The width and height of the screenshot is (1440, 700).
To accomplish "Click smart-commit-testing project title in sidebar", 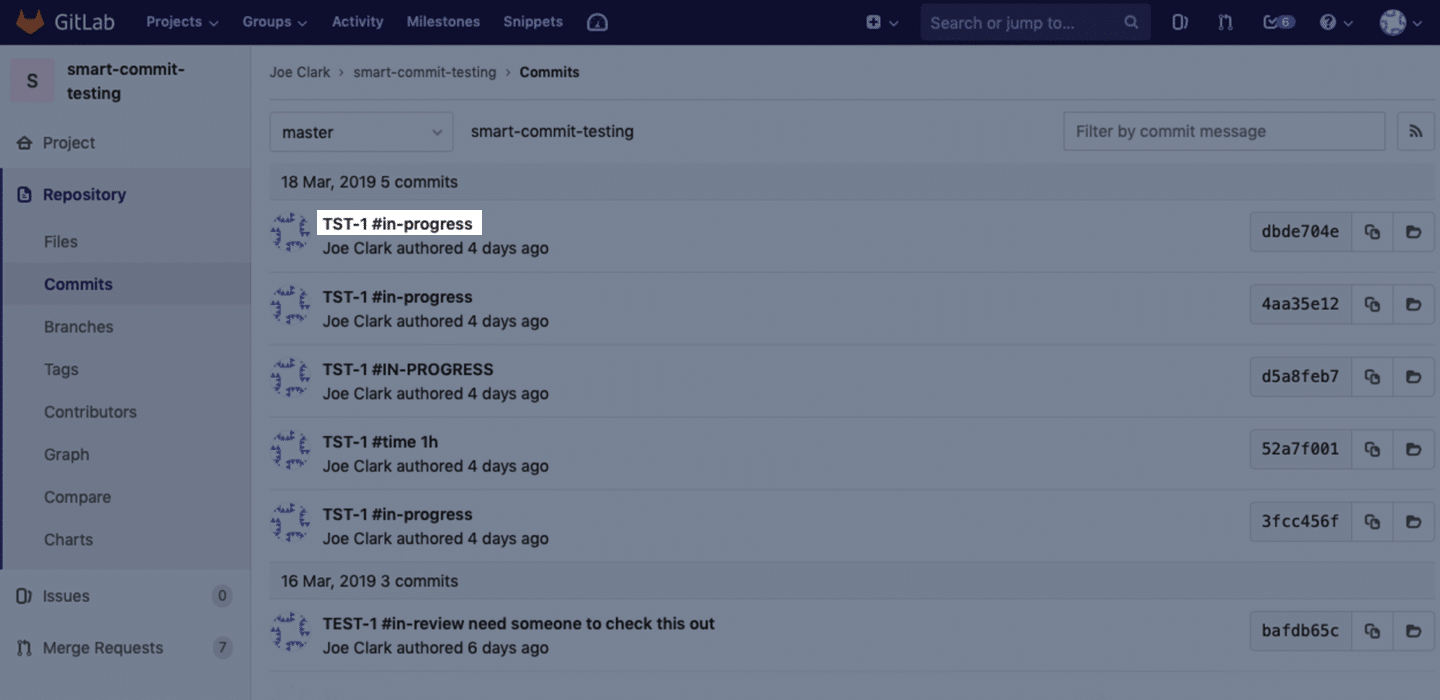I will pos(126,81).
